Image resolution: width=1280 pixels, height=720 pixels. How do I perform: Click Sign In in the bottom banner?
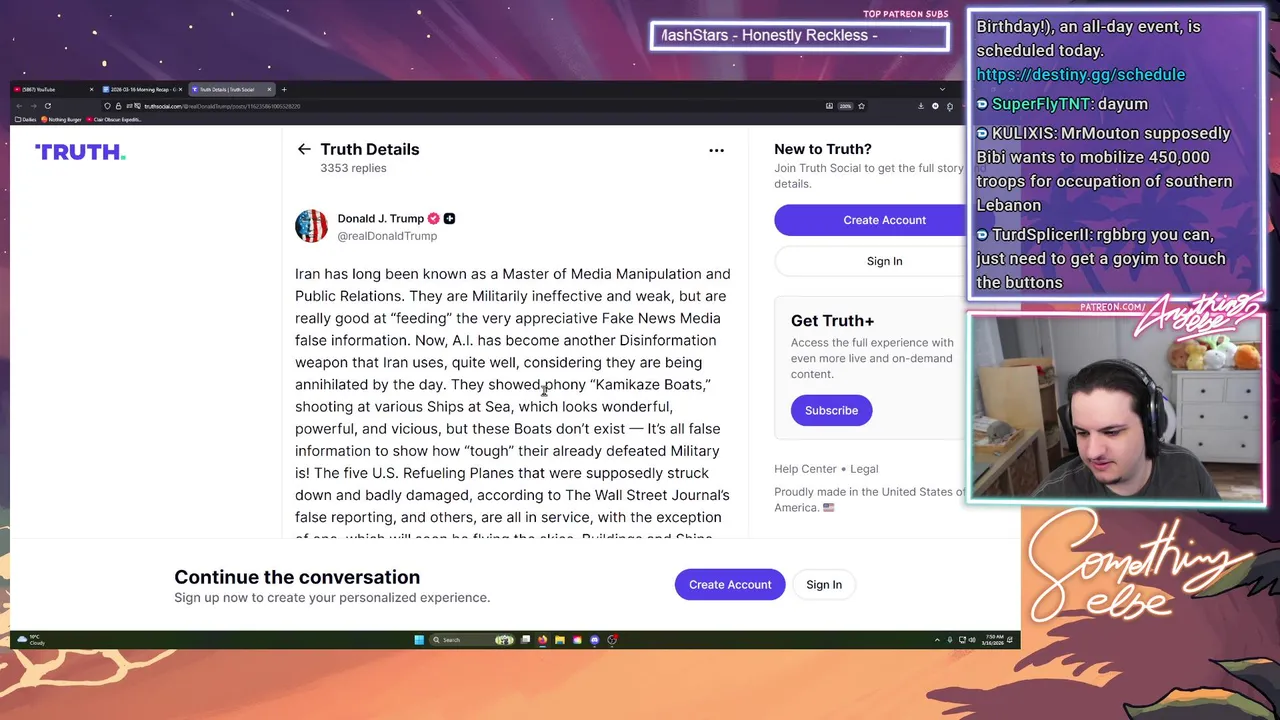[824, 585]
